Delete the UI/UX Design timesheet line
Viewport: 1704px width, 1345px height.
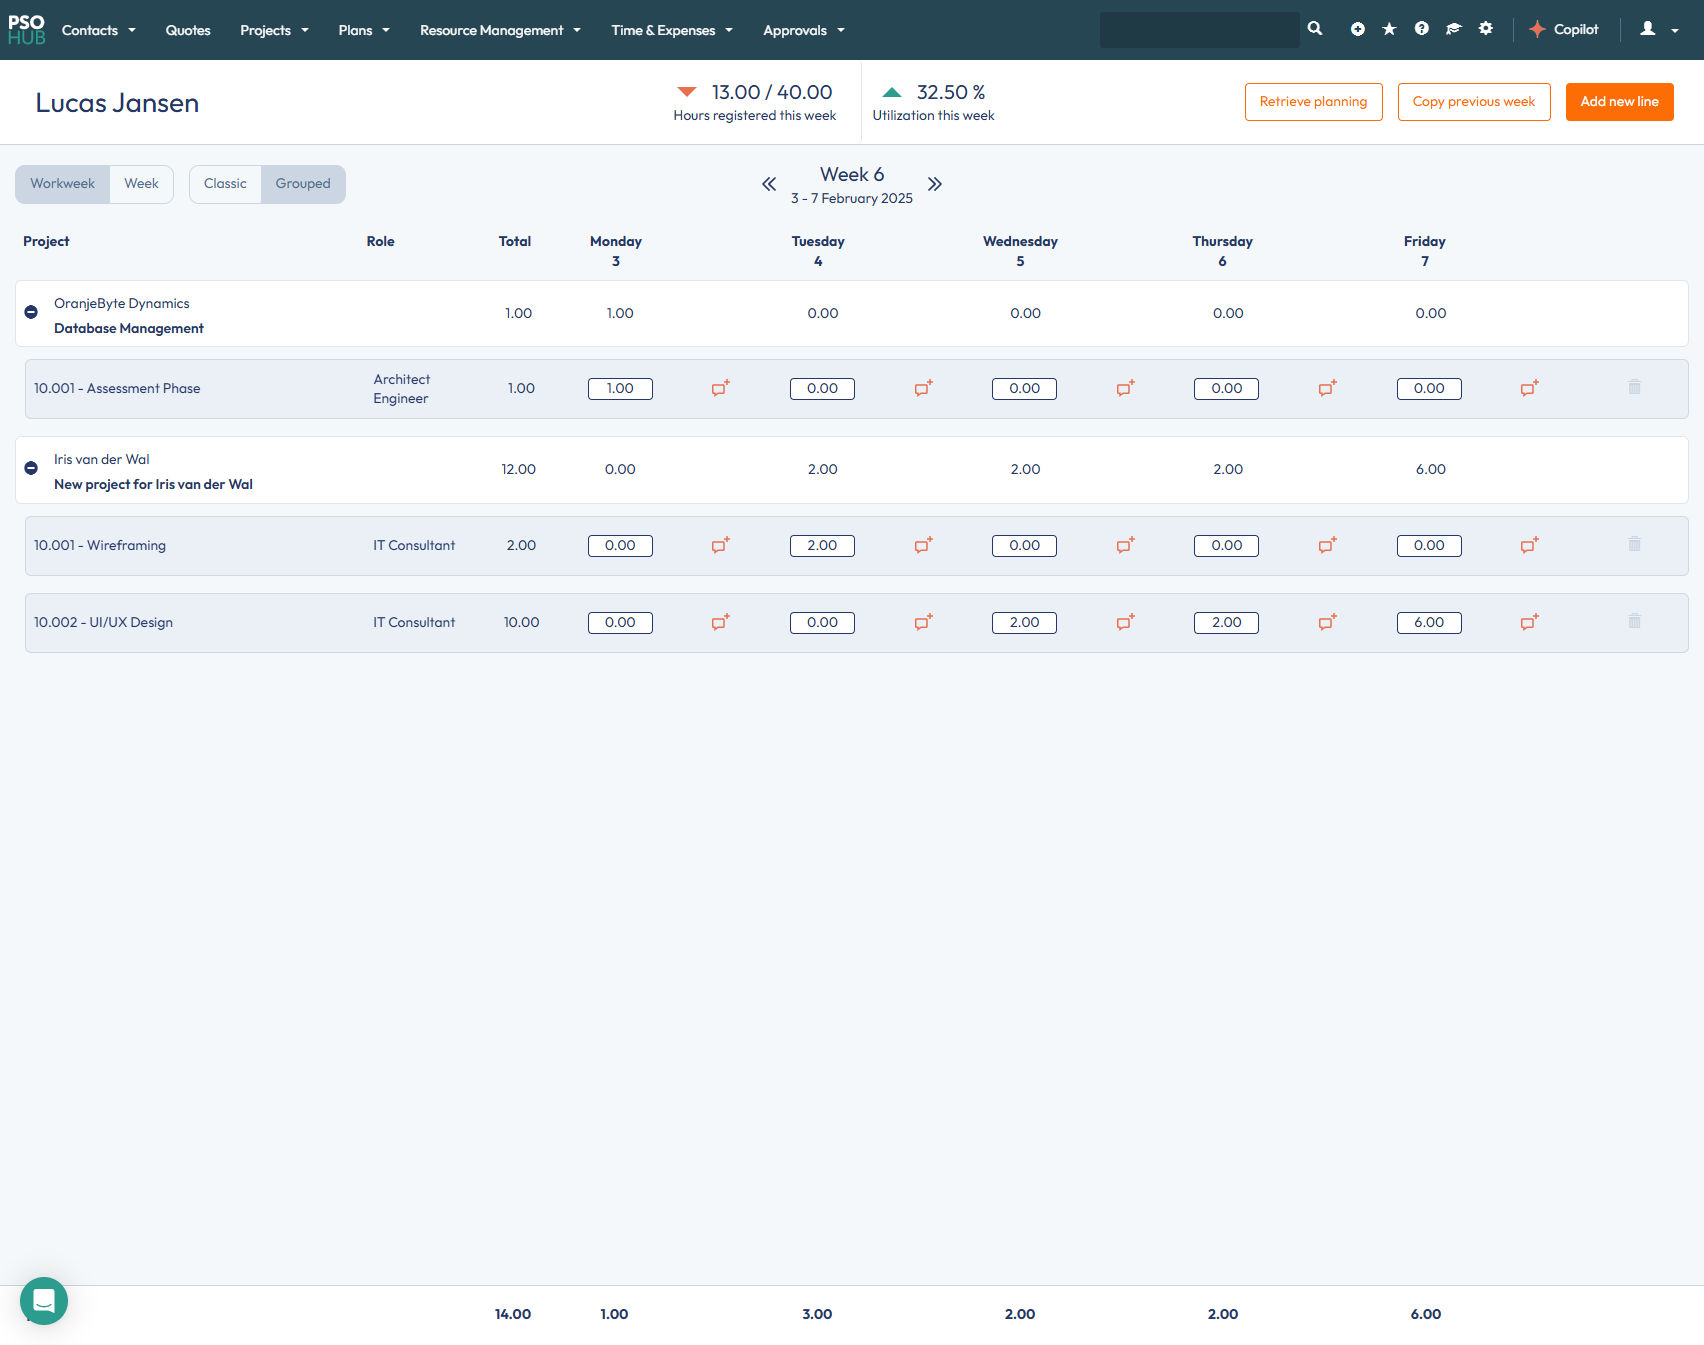pos(1634,621)
